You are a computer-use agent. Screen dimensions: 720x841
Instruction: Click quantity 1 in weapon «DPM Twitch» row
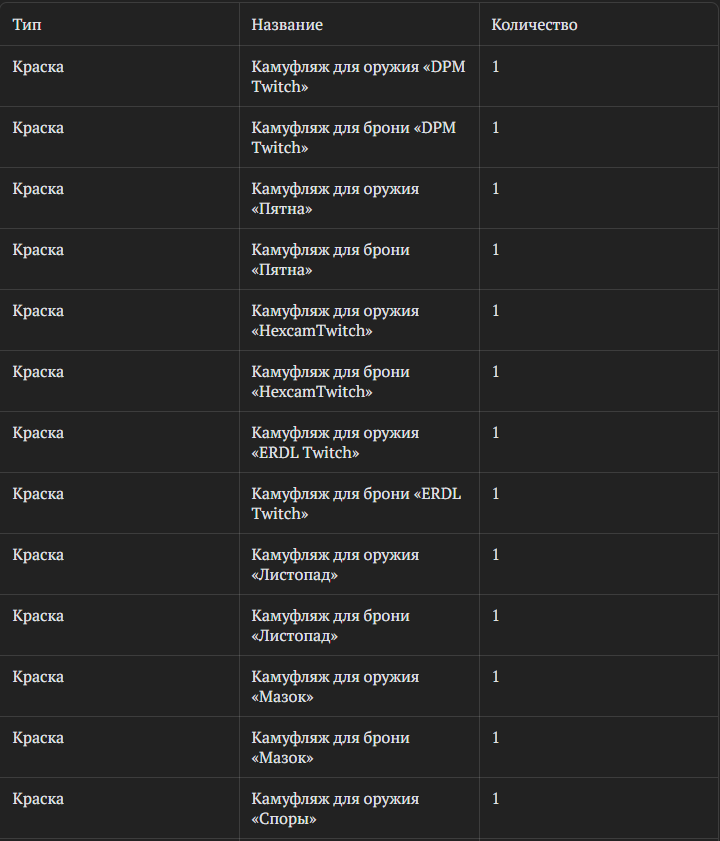click(496, 67)
